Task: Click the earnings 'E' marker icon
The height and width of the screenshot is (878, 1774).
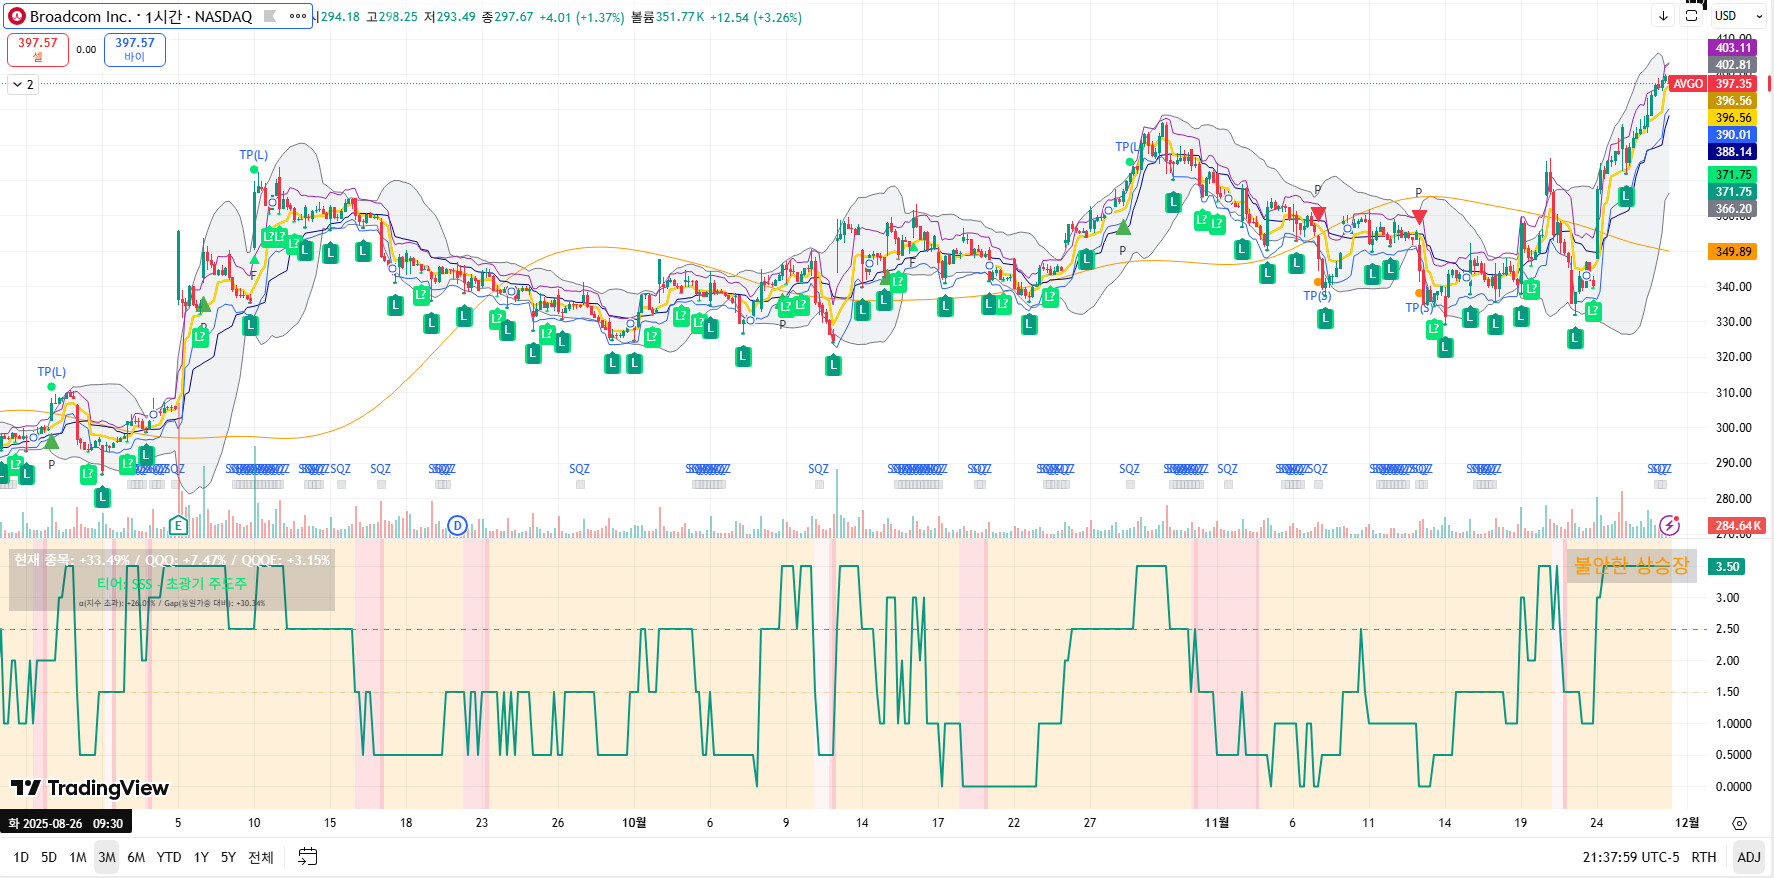Action: pos(178,525)
